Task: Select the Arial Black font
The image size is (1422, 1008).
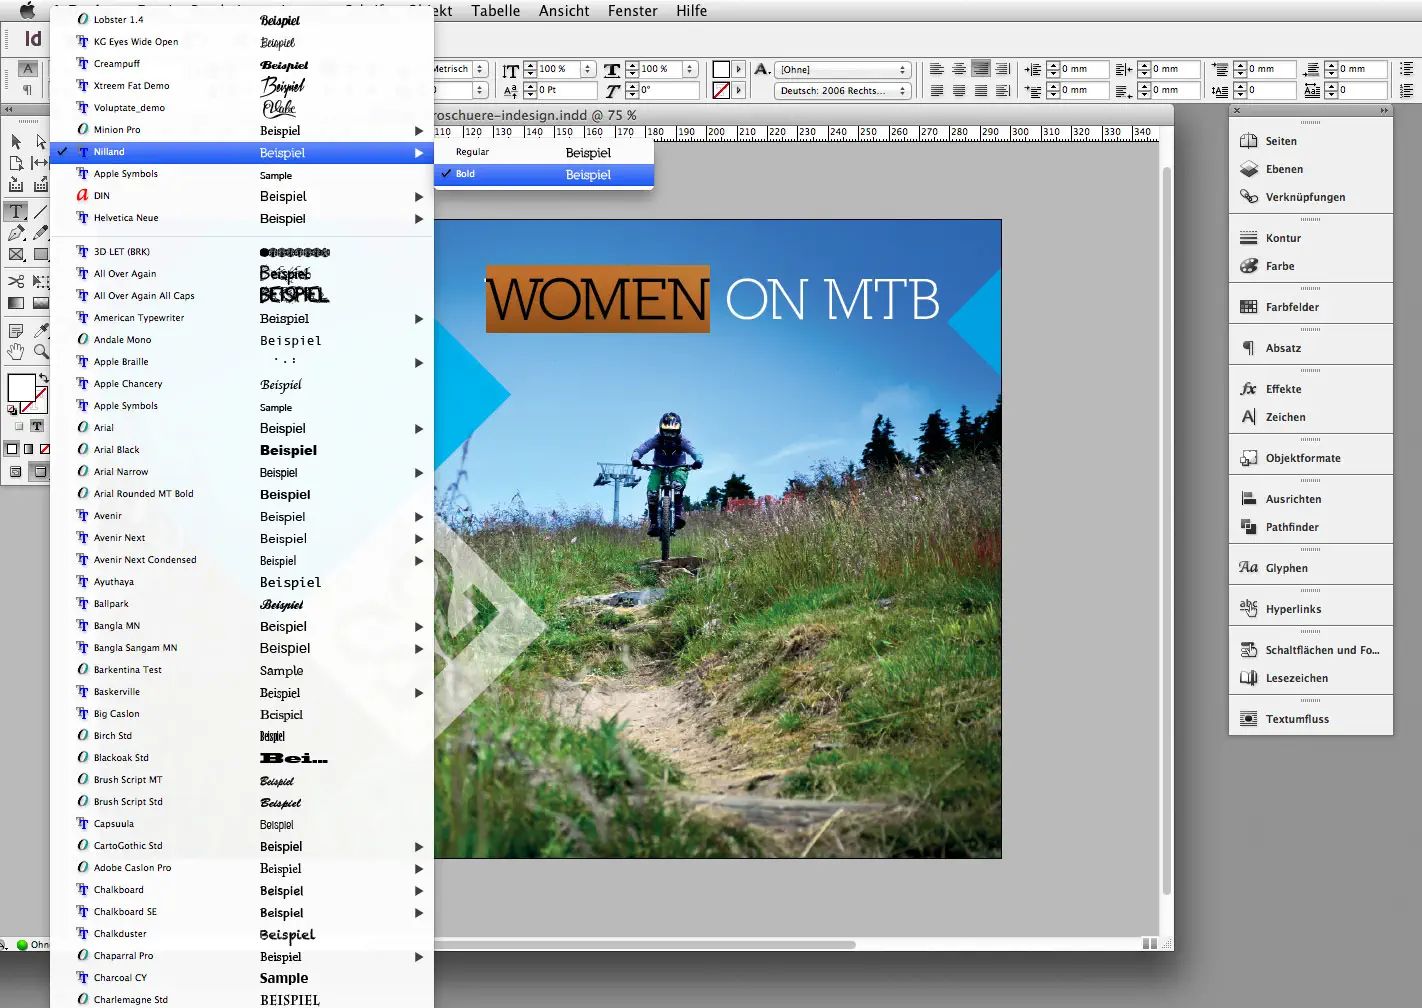Action: (x=117, y=449)
